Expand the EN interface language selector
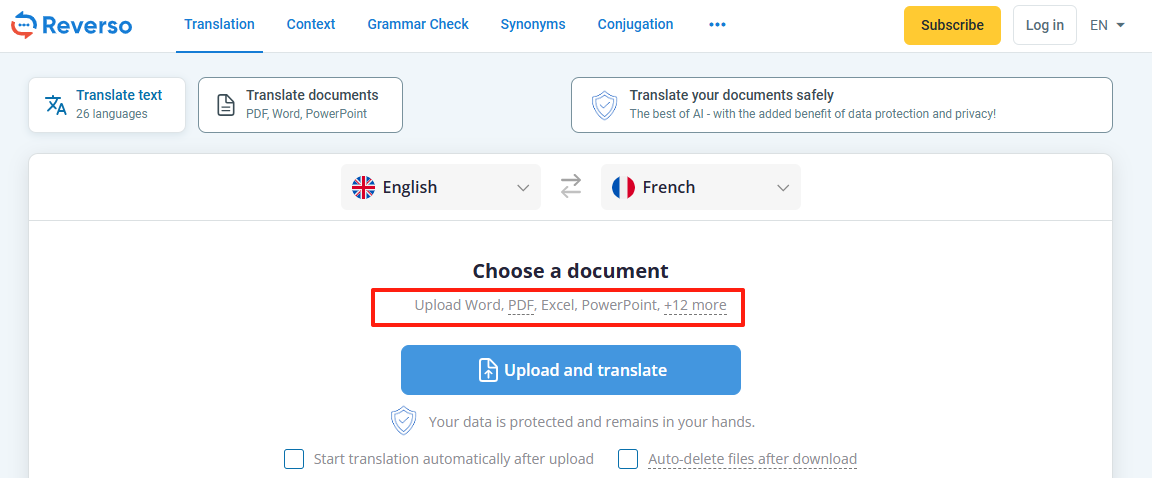 (x=1107, y=25)
